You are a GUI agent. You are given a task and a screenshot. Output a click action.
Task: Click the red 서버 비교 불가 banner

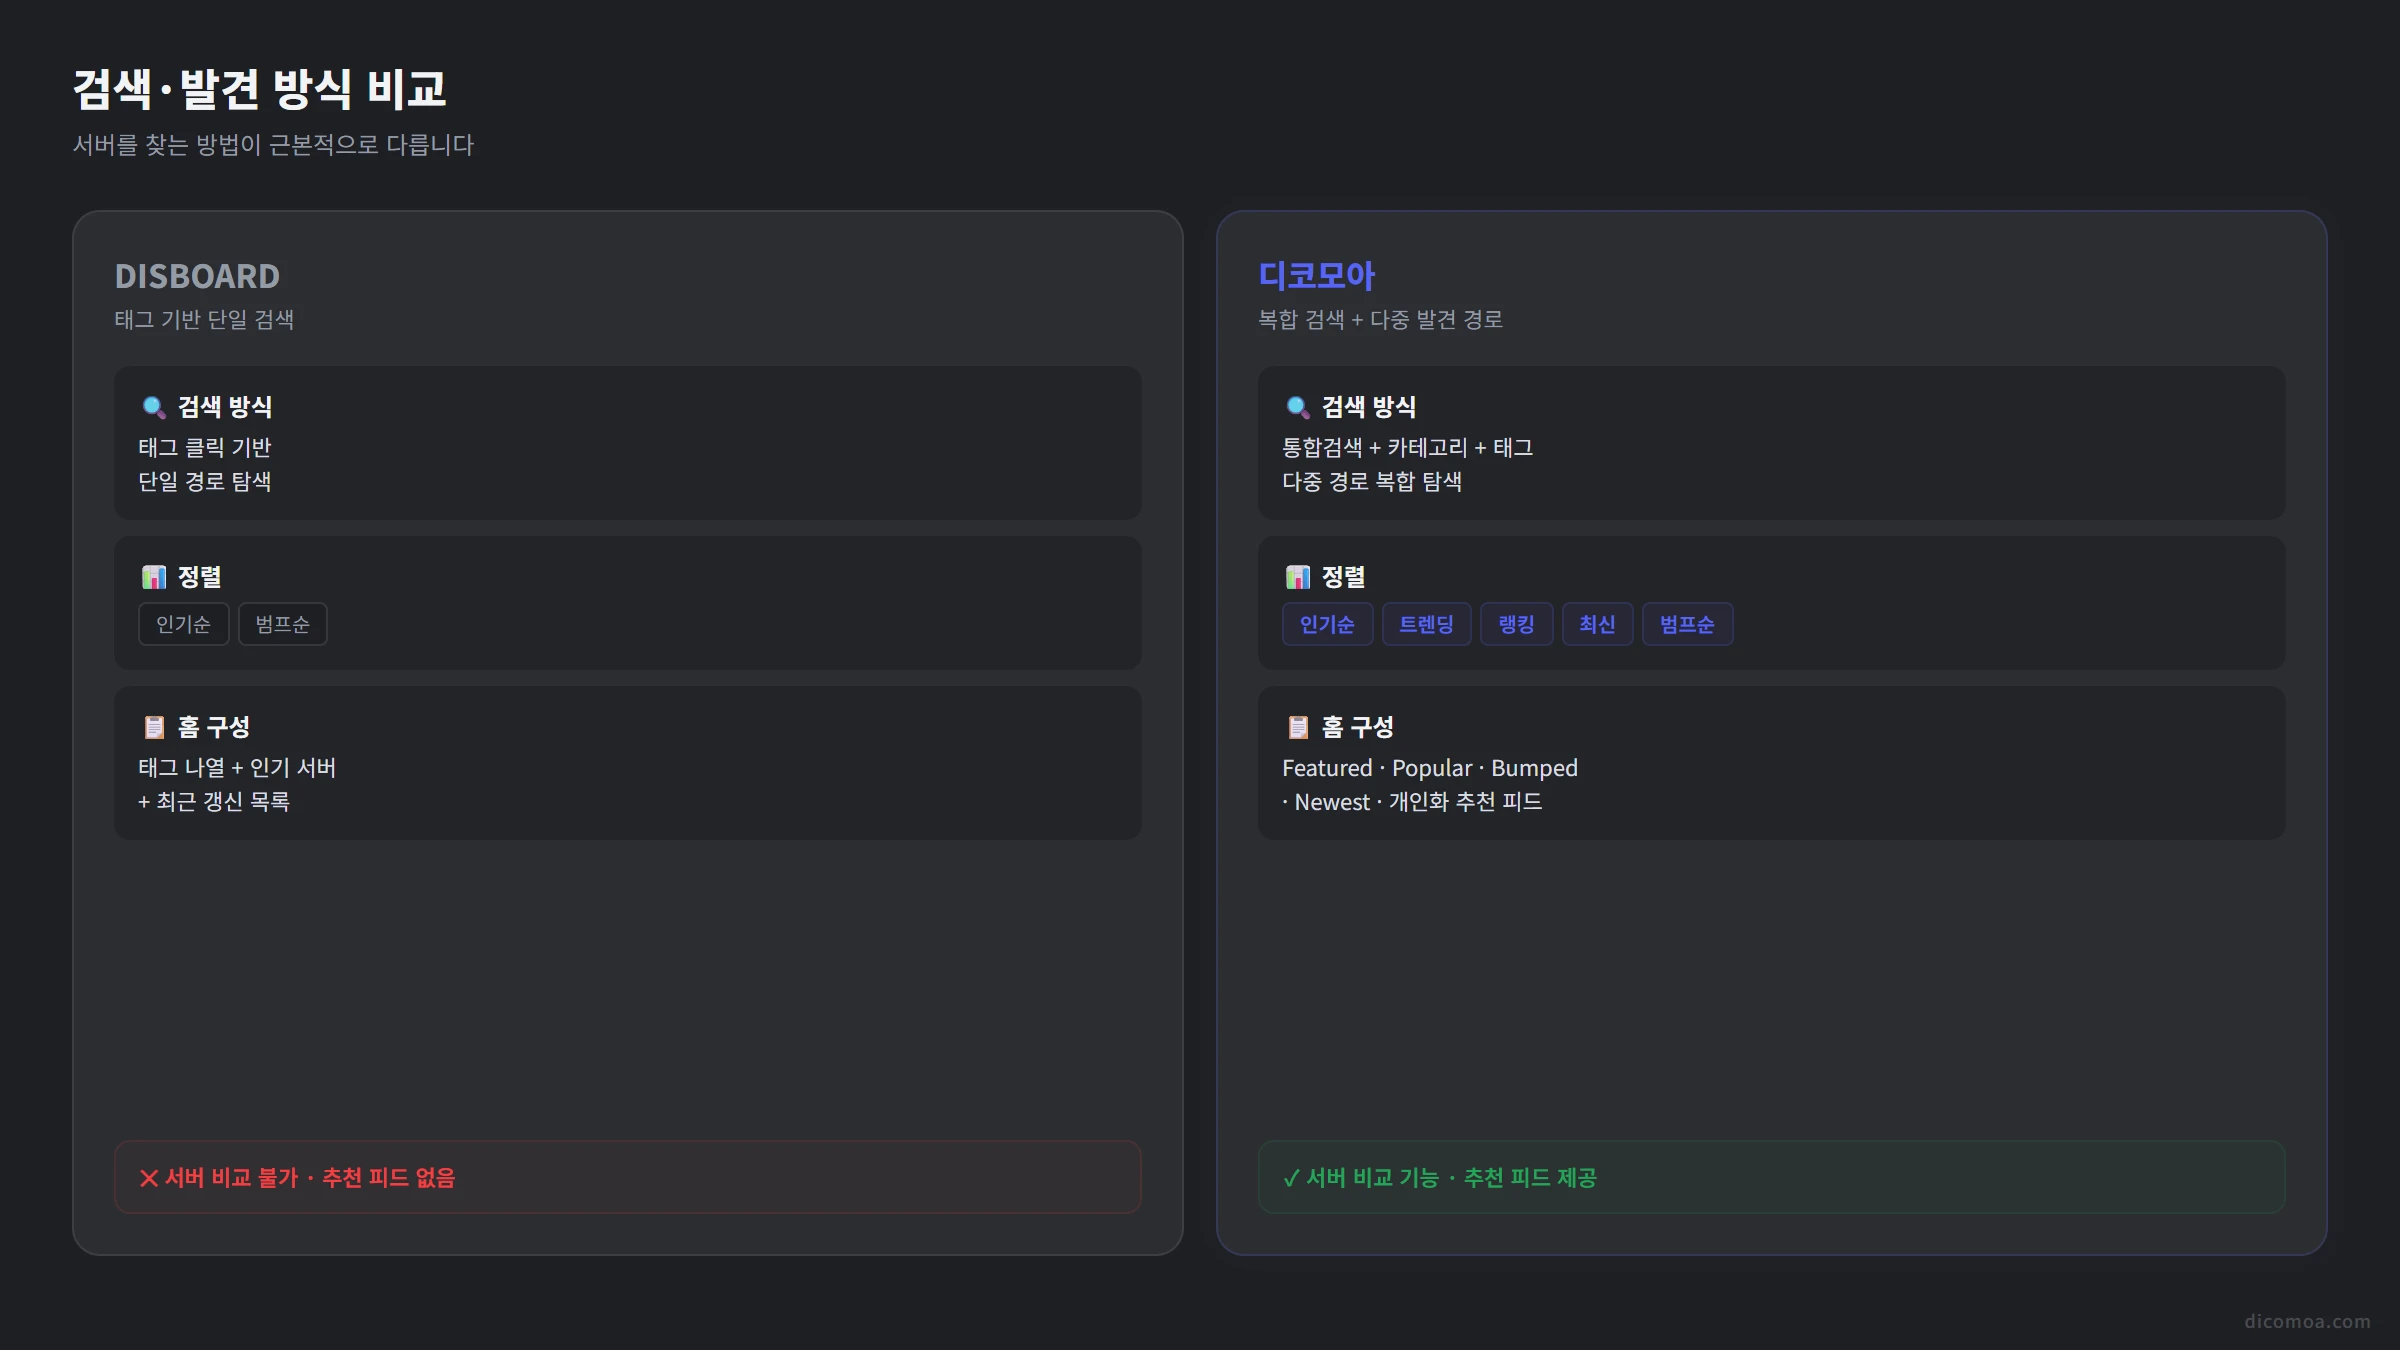tap(627, 1177)
